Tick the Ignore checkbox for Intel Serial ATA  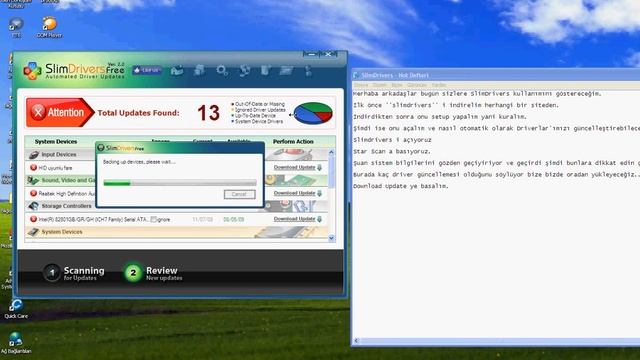coord(153,219)
